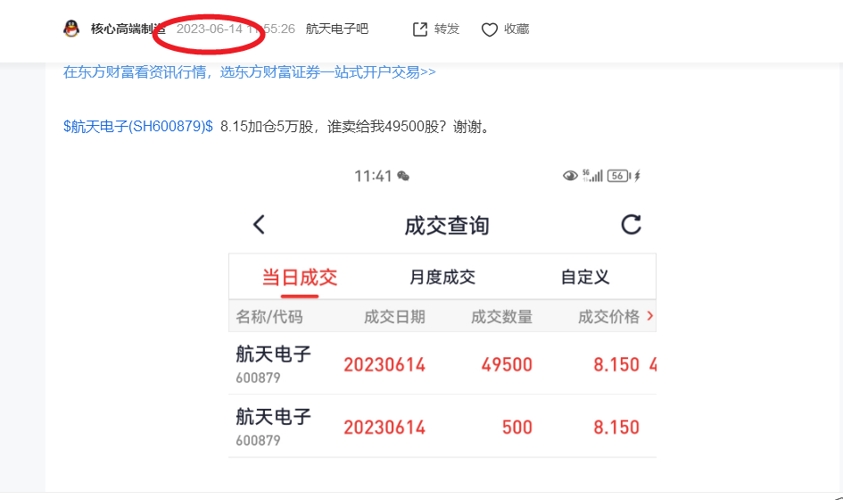Click the 转发 label

447,28
